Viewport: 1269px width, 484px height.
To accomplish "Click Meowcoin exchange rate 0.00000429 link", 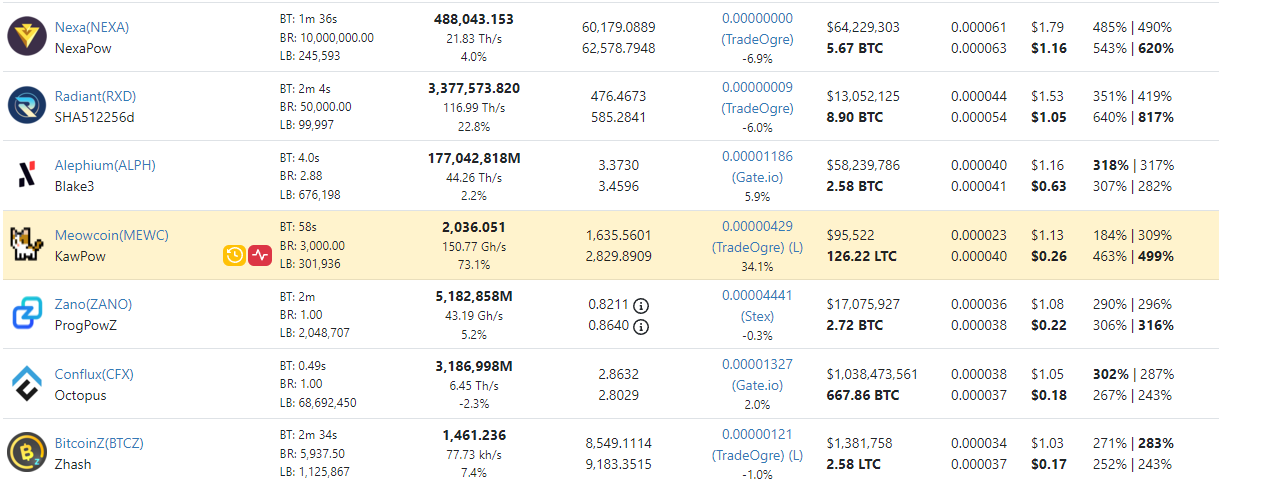I will [757, 226].
